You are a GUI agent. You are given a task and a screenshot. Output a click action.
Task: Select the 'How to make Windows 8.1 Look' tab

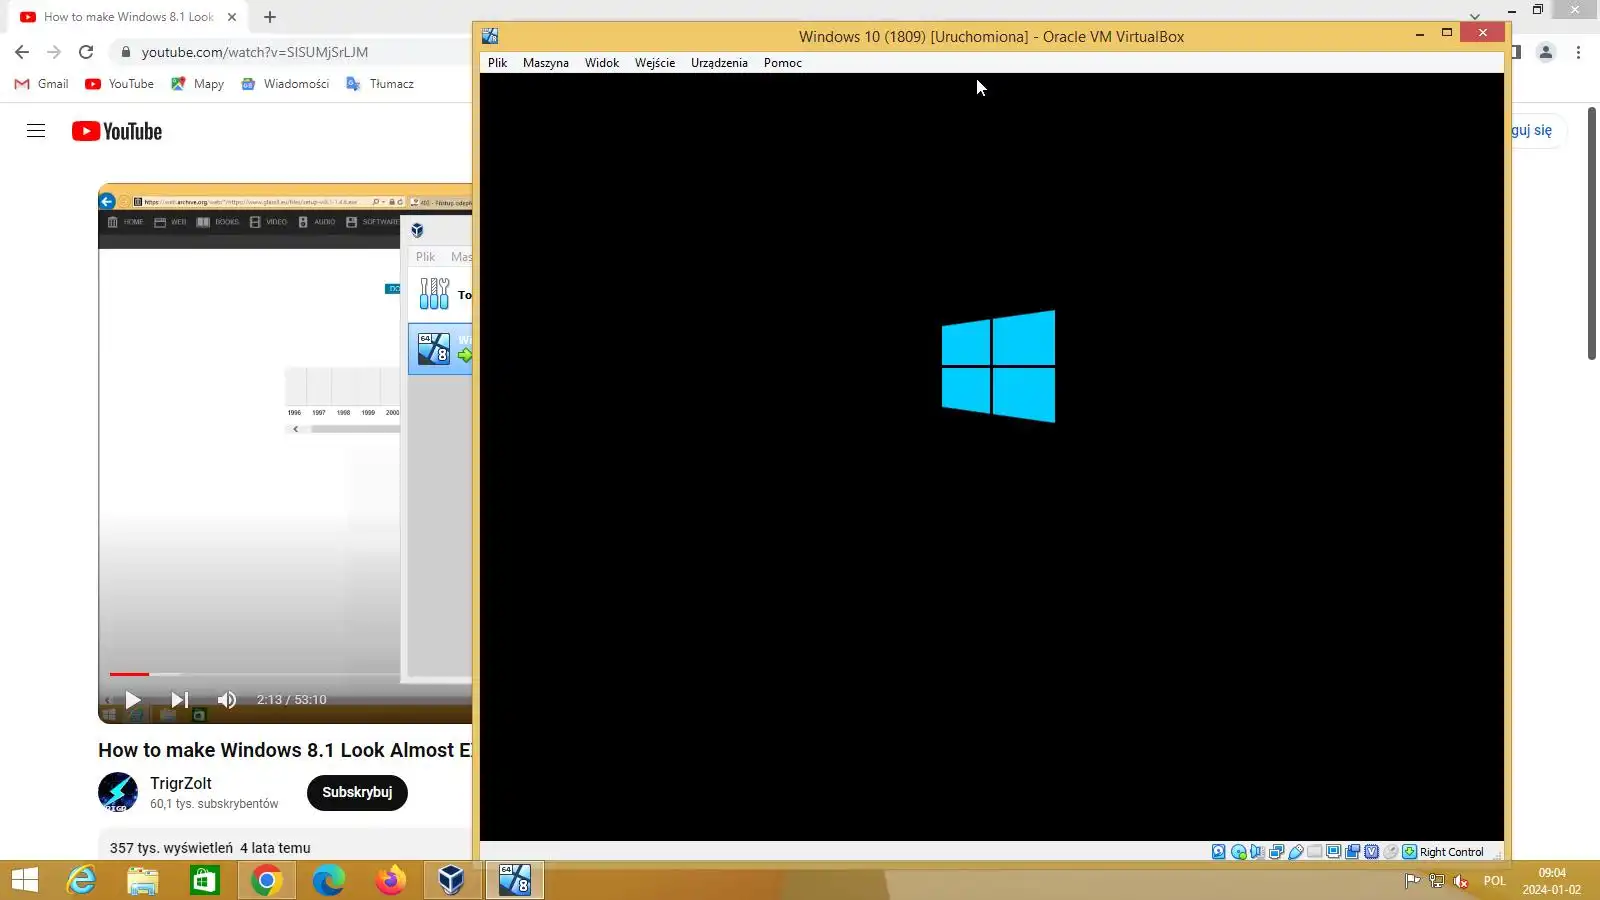coord(128,17)
